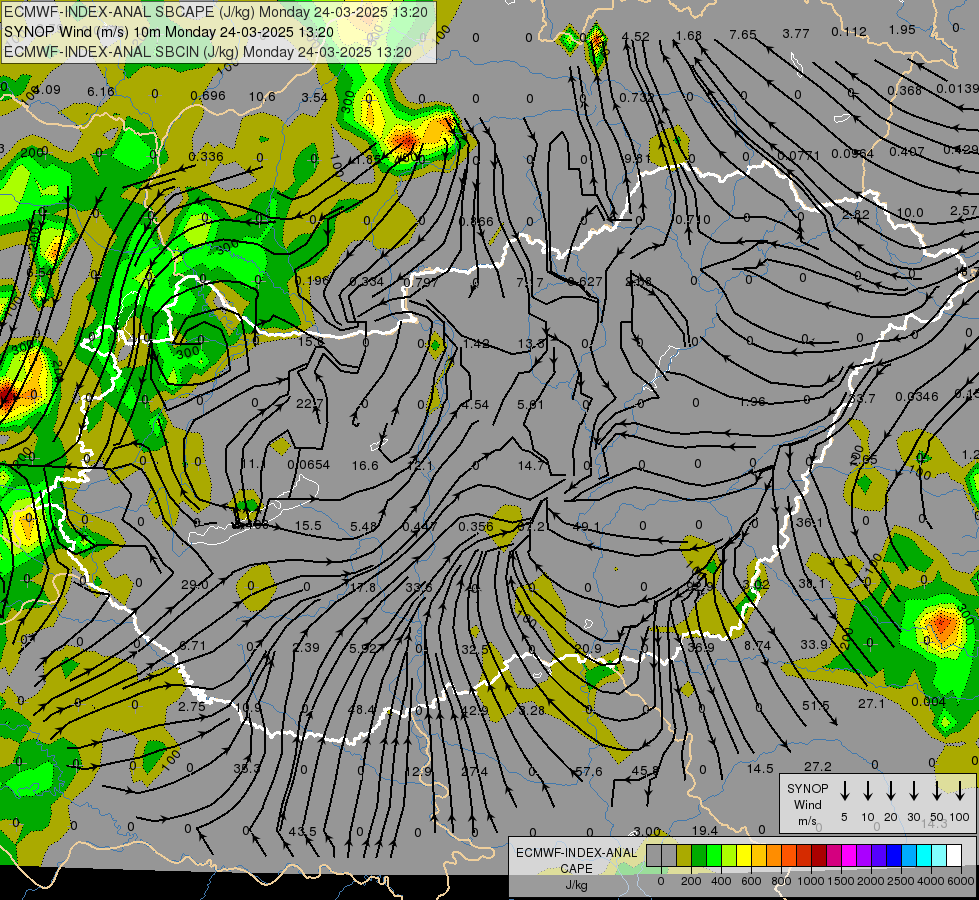
Task: Pick the olive CAPE legend swatch
Action: 684,855
